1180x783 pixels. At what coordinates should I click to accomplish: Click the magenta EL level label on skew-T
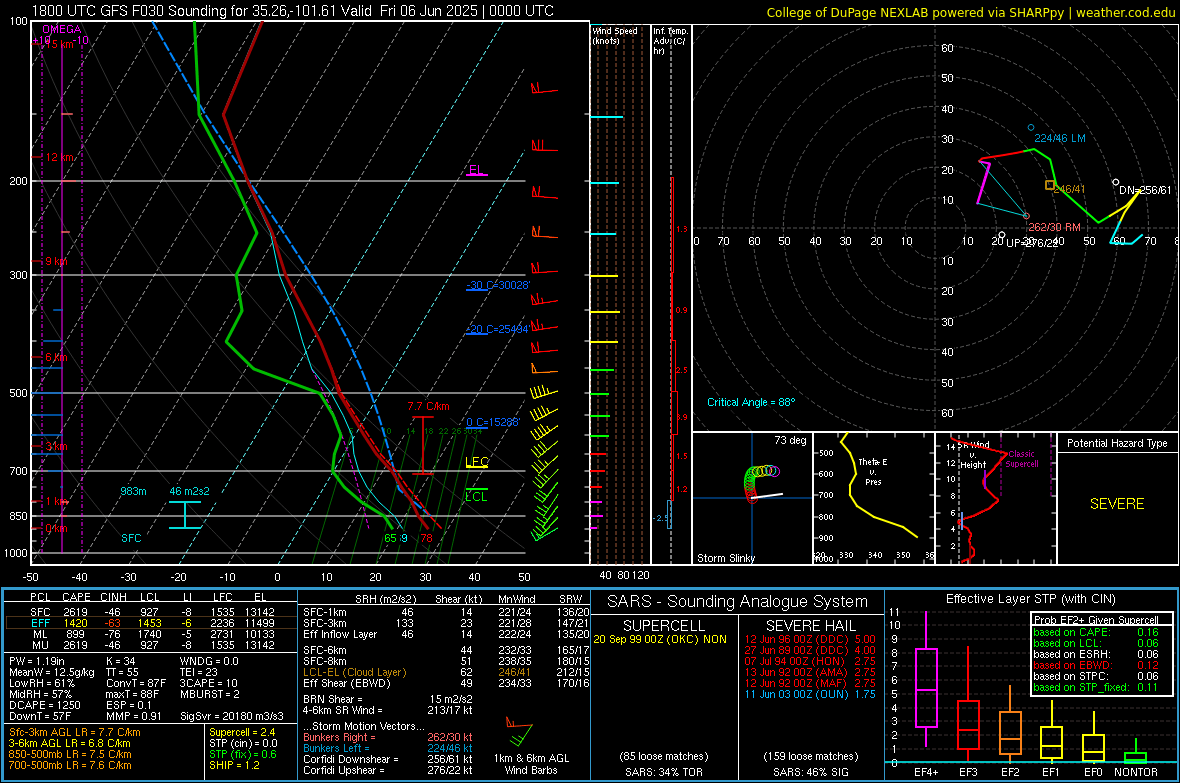(x=476, y=169)
